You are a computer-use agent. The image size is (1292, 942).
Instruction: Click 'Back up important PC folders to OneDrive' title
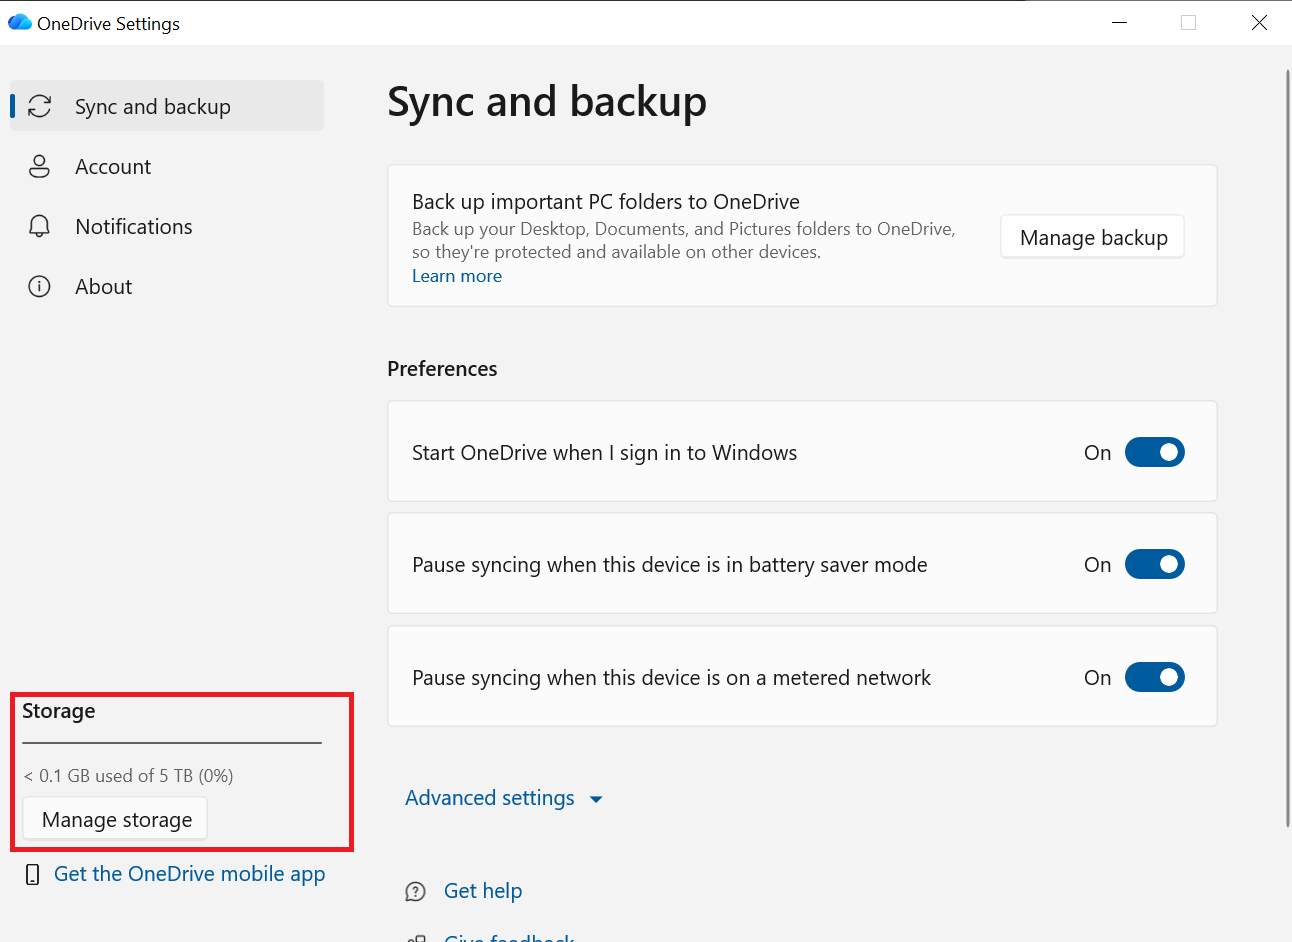[606, 202]
